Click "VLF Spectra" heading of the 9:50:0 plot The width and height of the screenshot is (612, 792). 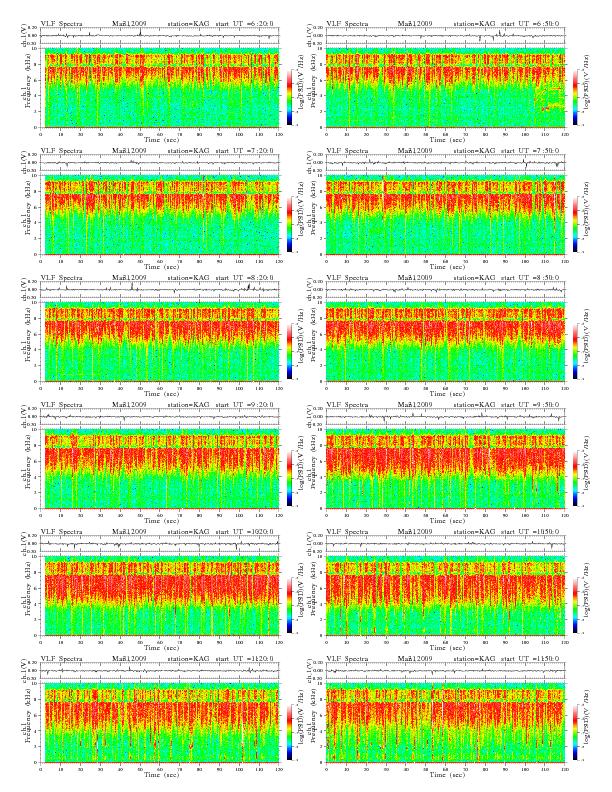347,405
